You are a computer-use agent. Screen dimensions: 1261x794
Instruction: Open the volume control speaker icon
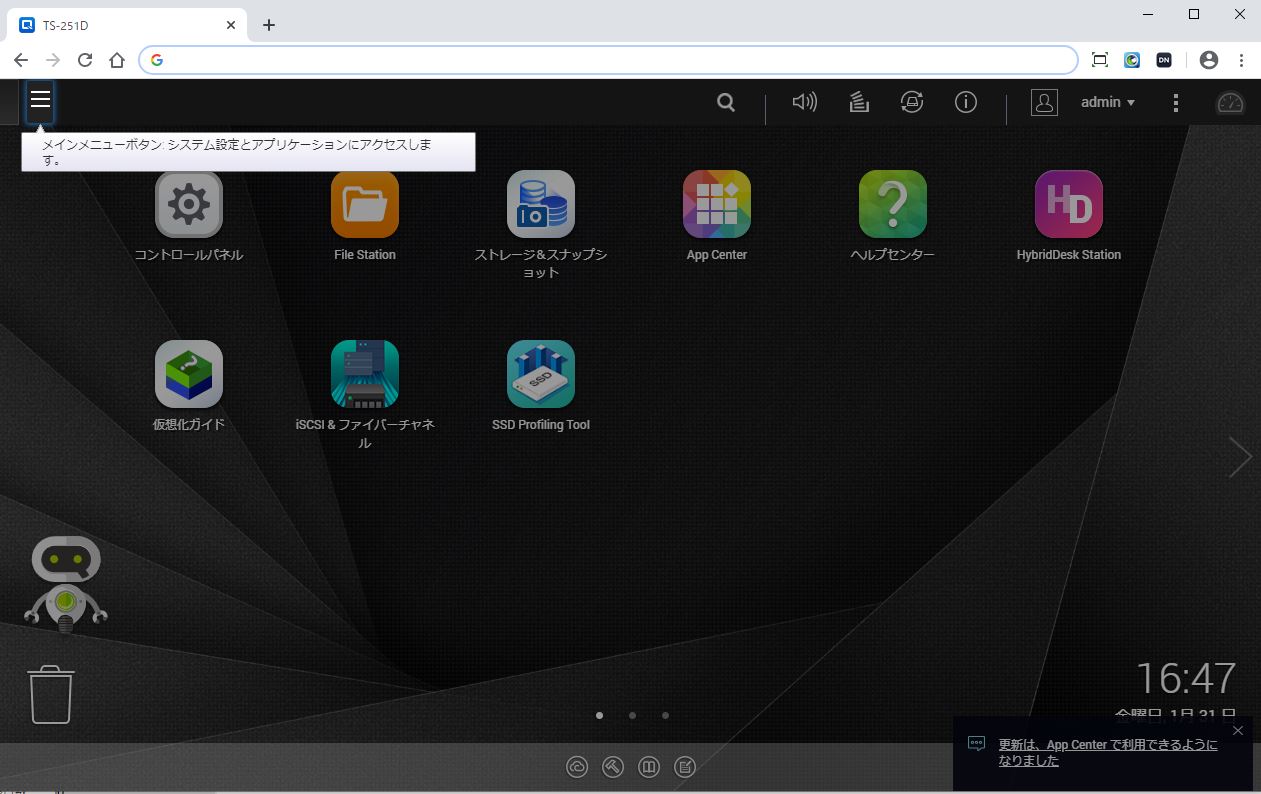[x=804, y=102]
